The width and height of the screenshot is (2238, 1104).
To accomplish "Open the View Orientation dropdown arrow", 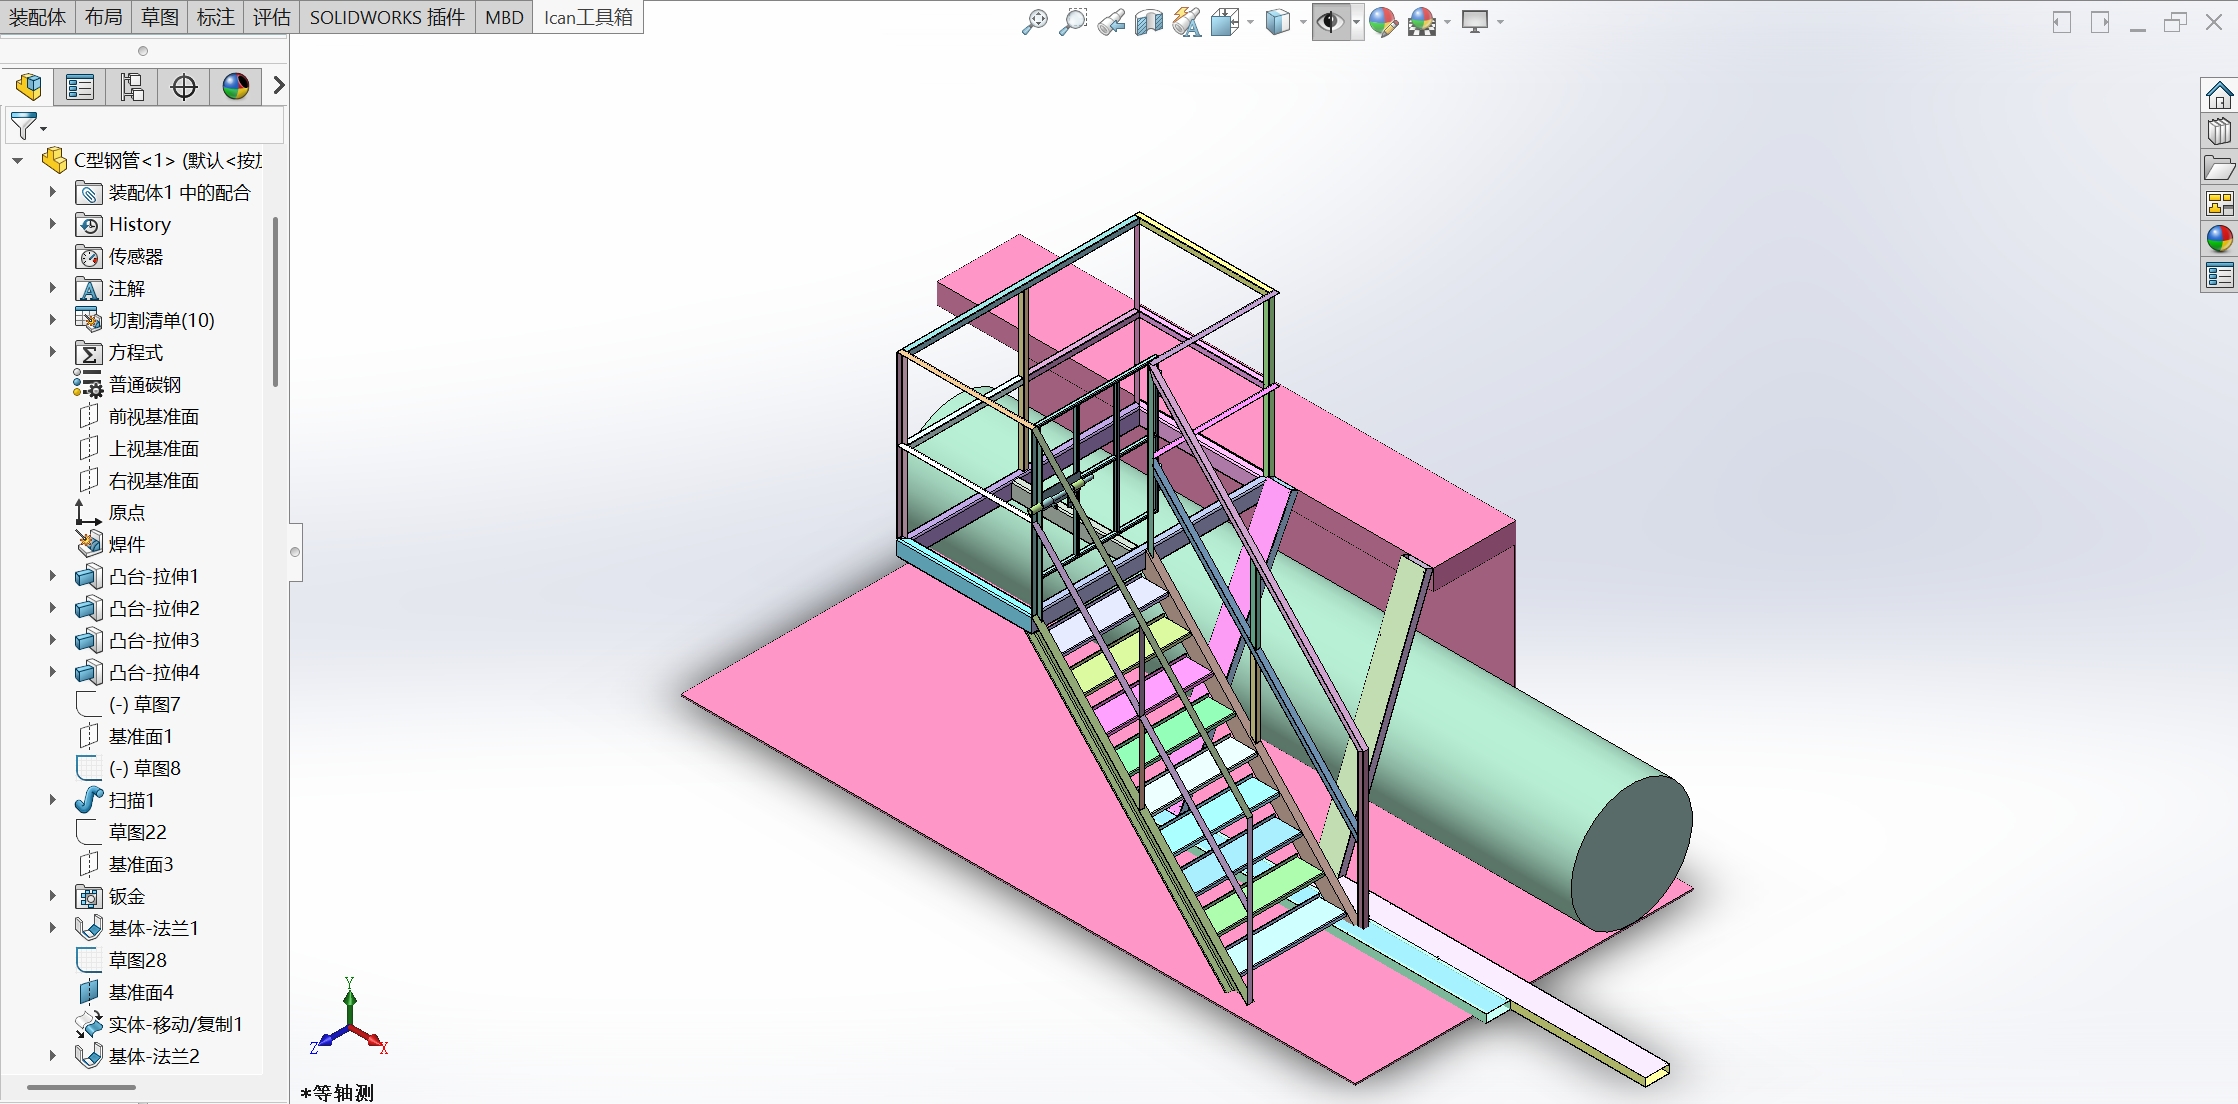I will tap(1250, 22).
